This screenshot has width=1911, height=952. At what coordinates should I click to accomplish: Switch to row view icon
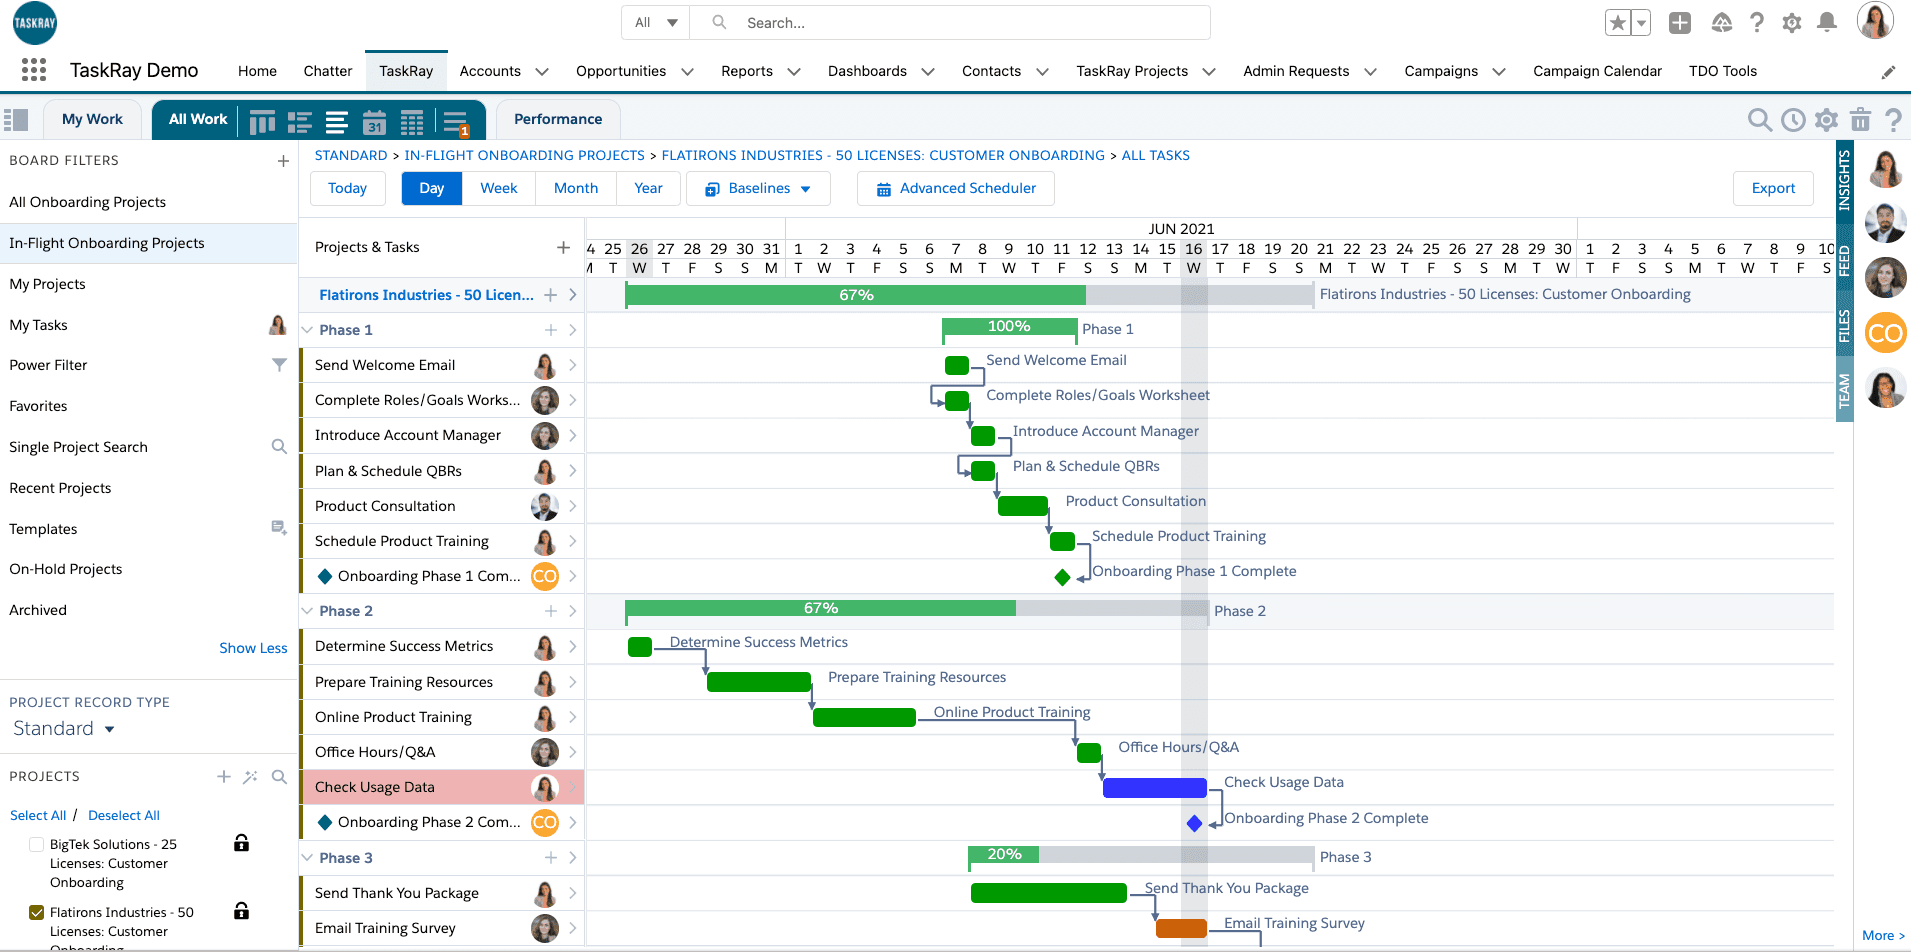click(300, 122)
